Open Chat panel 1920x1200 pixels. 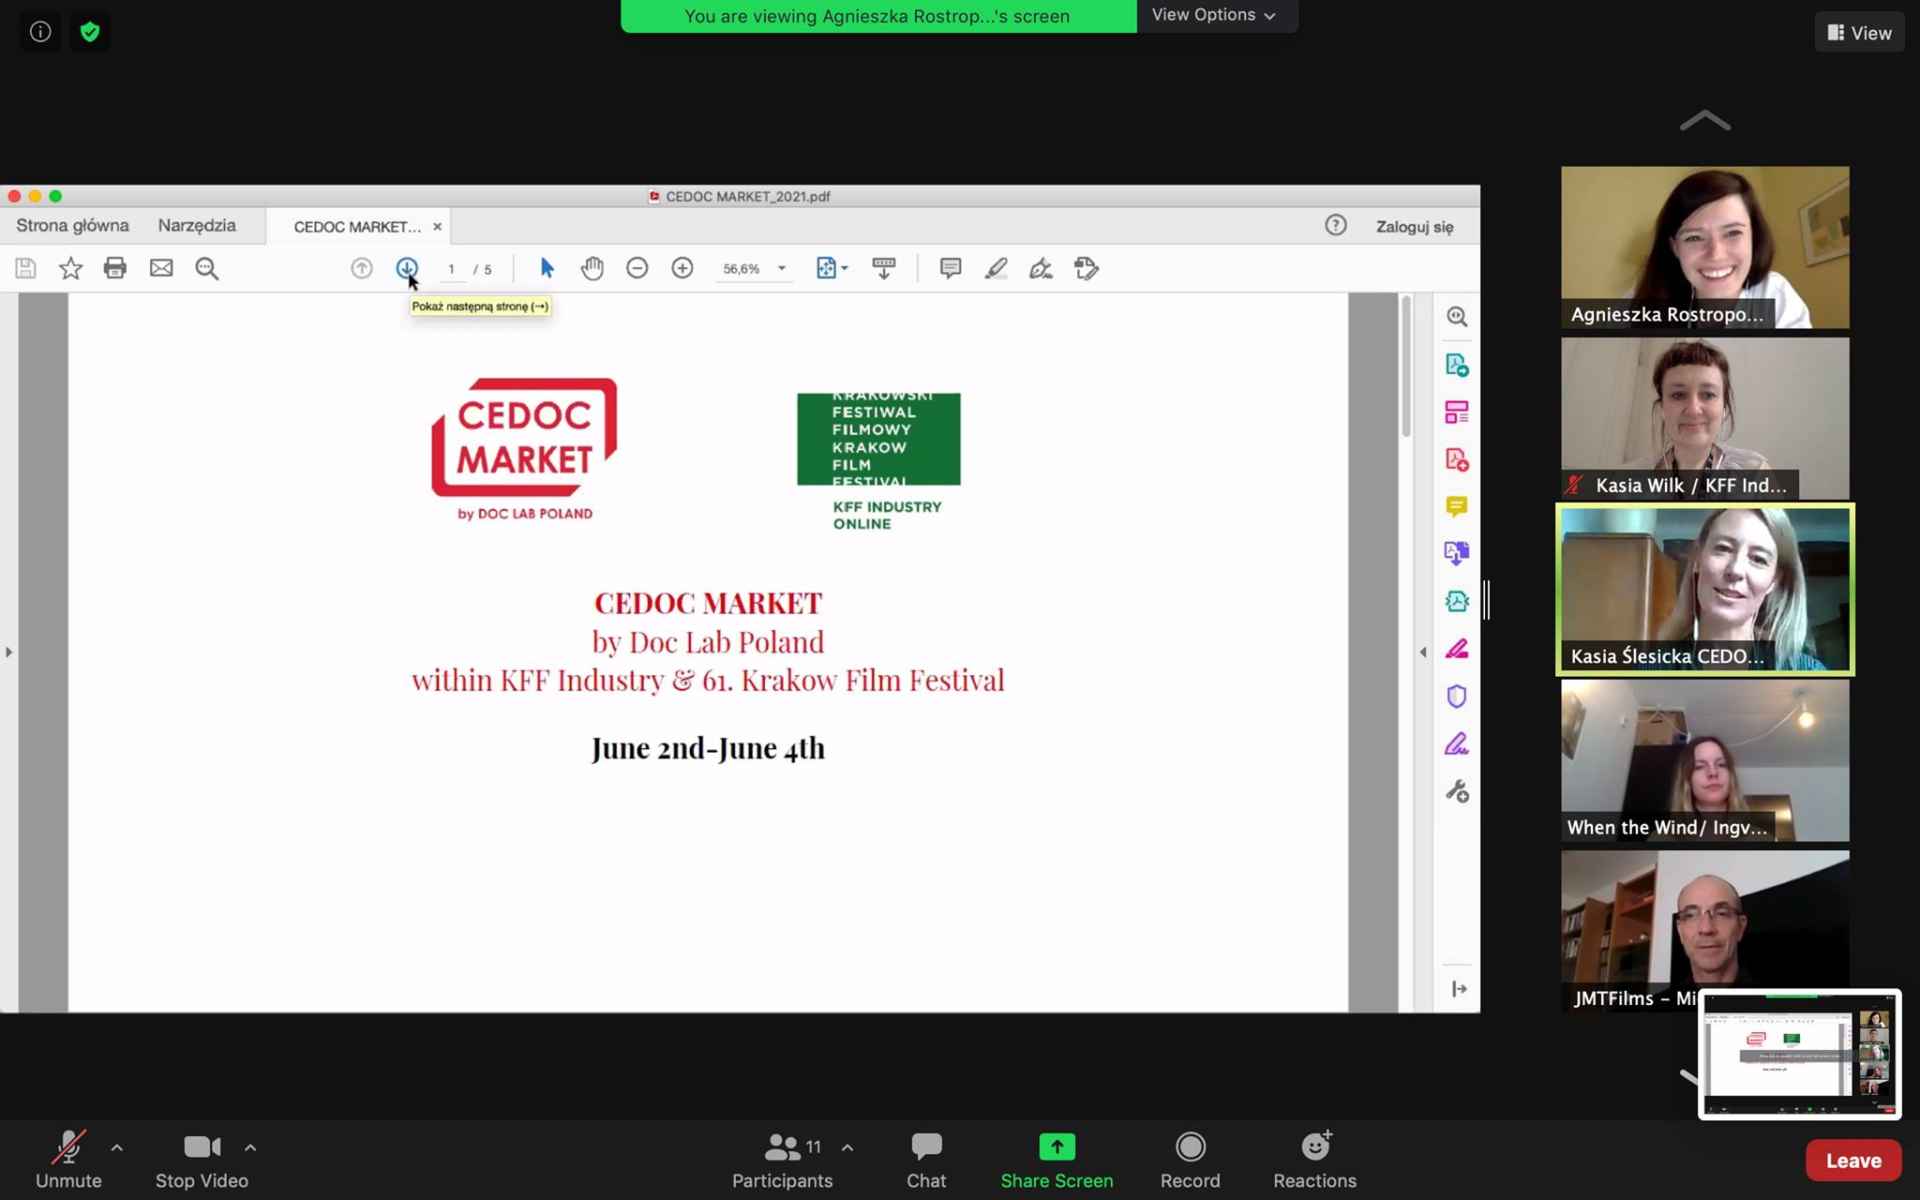pyautogui.click(x=926, y=1160)
